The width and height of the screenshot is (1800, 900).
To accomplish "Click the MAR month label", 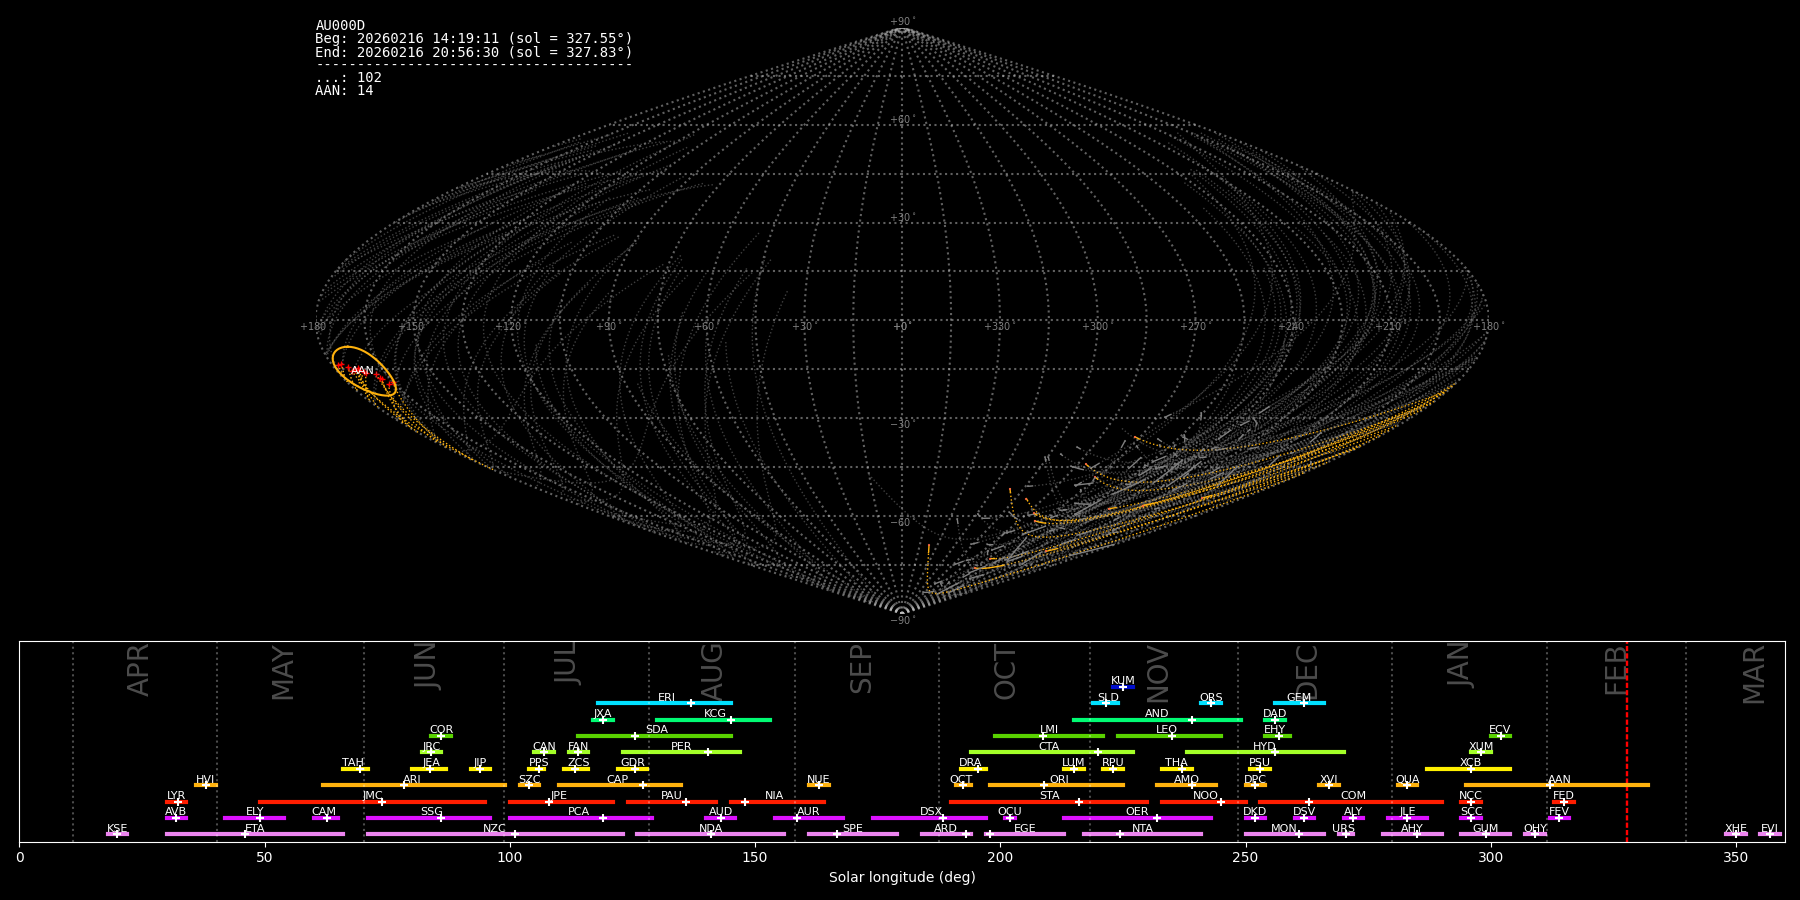I will point(1755,674).
